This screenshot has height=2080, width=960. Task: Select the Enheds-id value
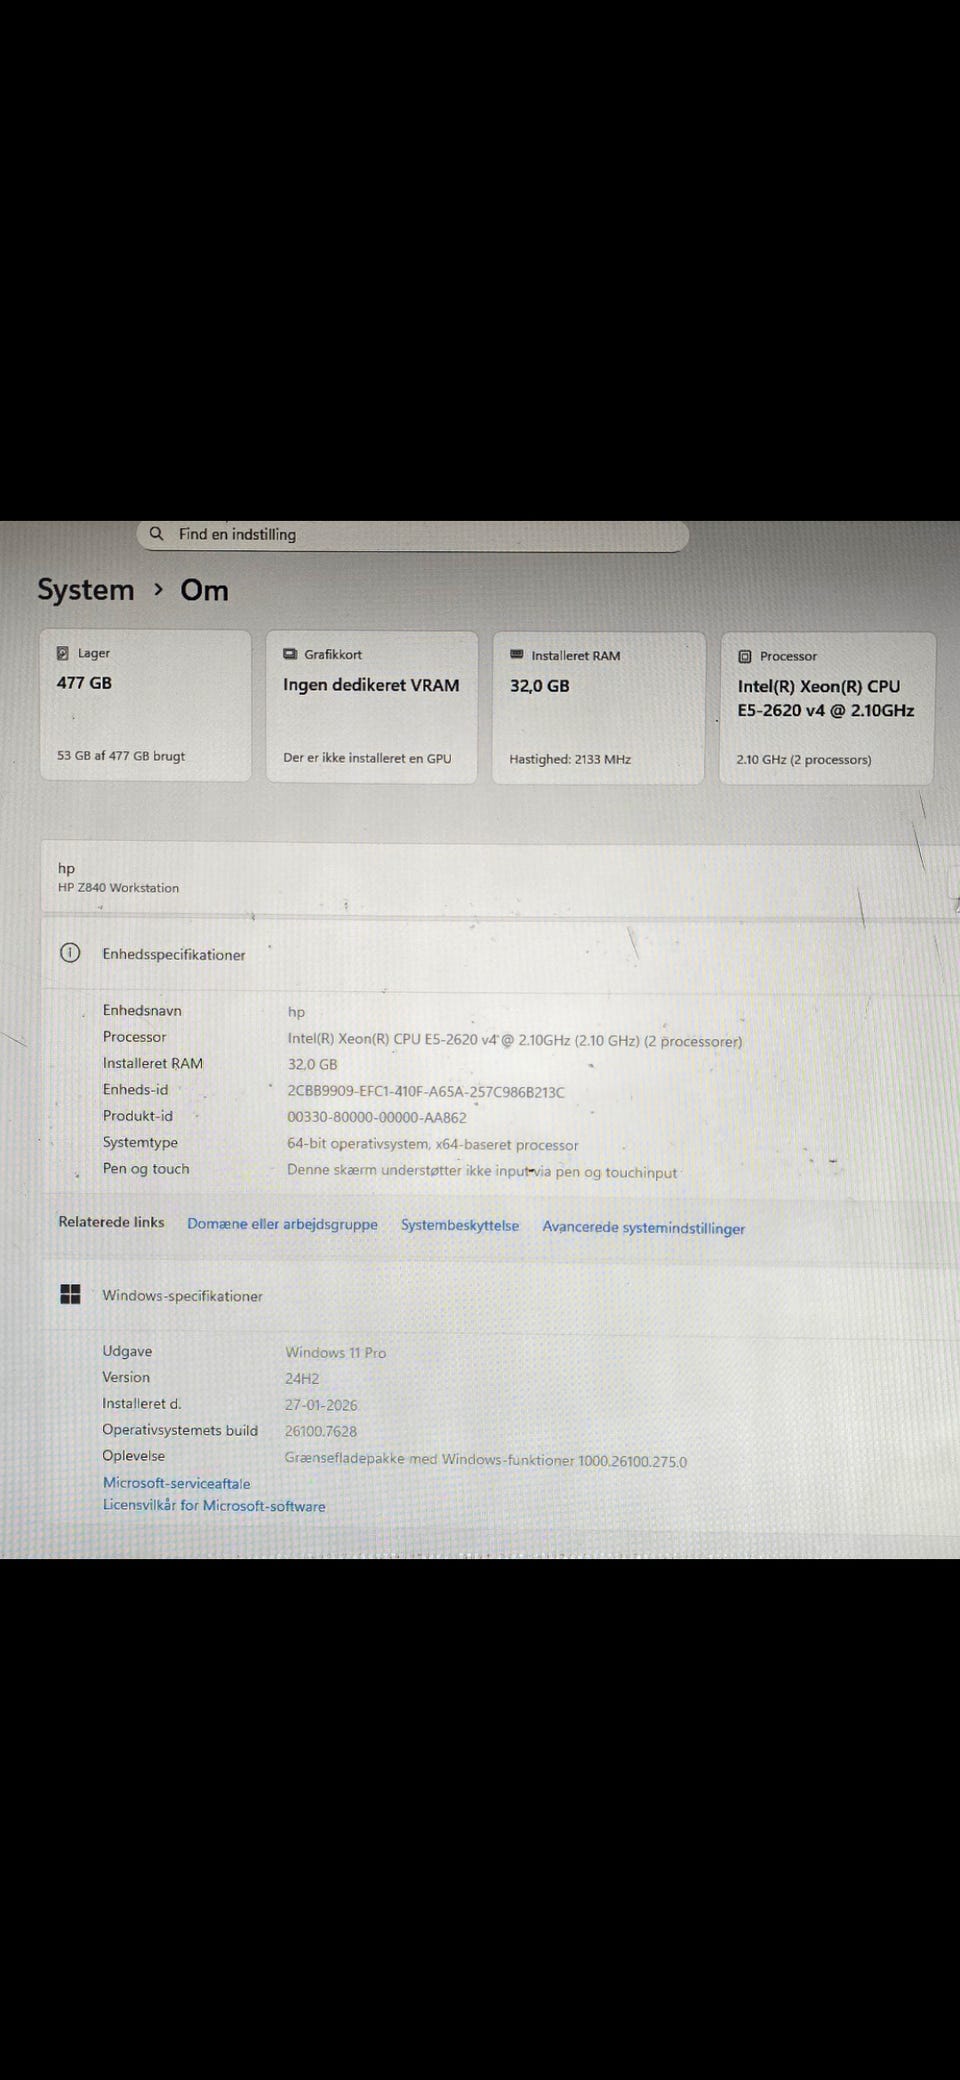point(426,1092)
